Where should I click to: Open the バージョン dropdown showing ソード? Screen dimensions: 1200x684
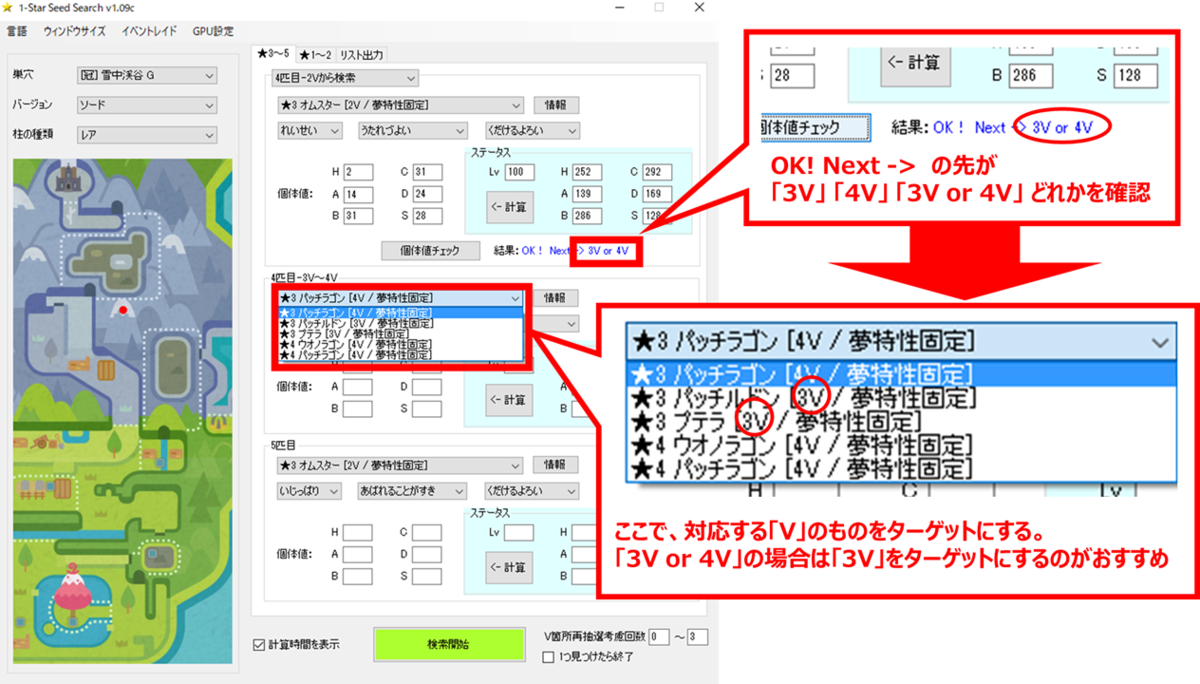(146, 105)
